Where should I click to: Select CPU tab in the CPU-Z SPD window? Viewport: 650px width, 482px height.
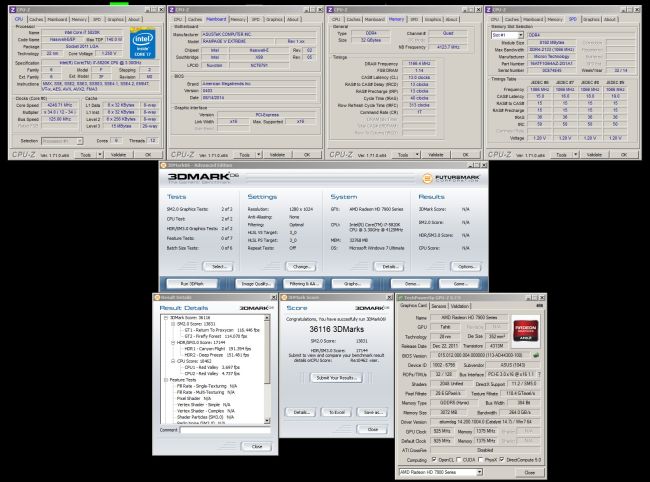point(495,19)
